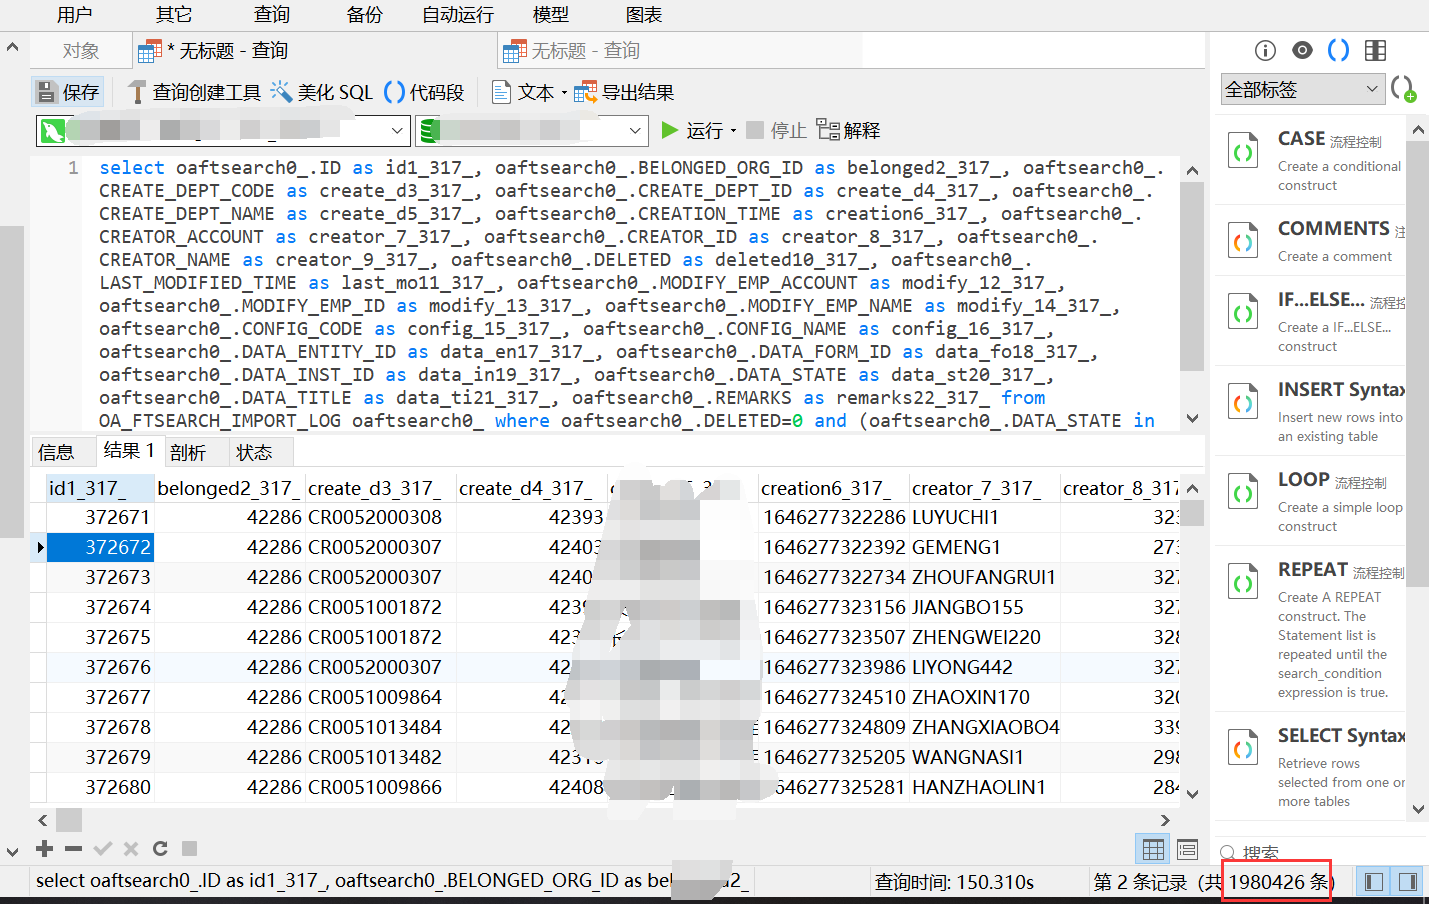
Task: Click the snippet search (搜索) field
Action: [1321, 853]
